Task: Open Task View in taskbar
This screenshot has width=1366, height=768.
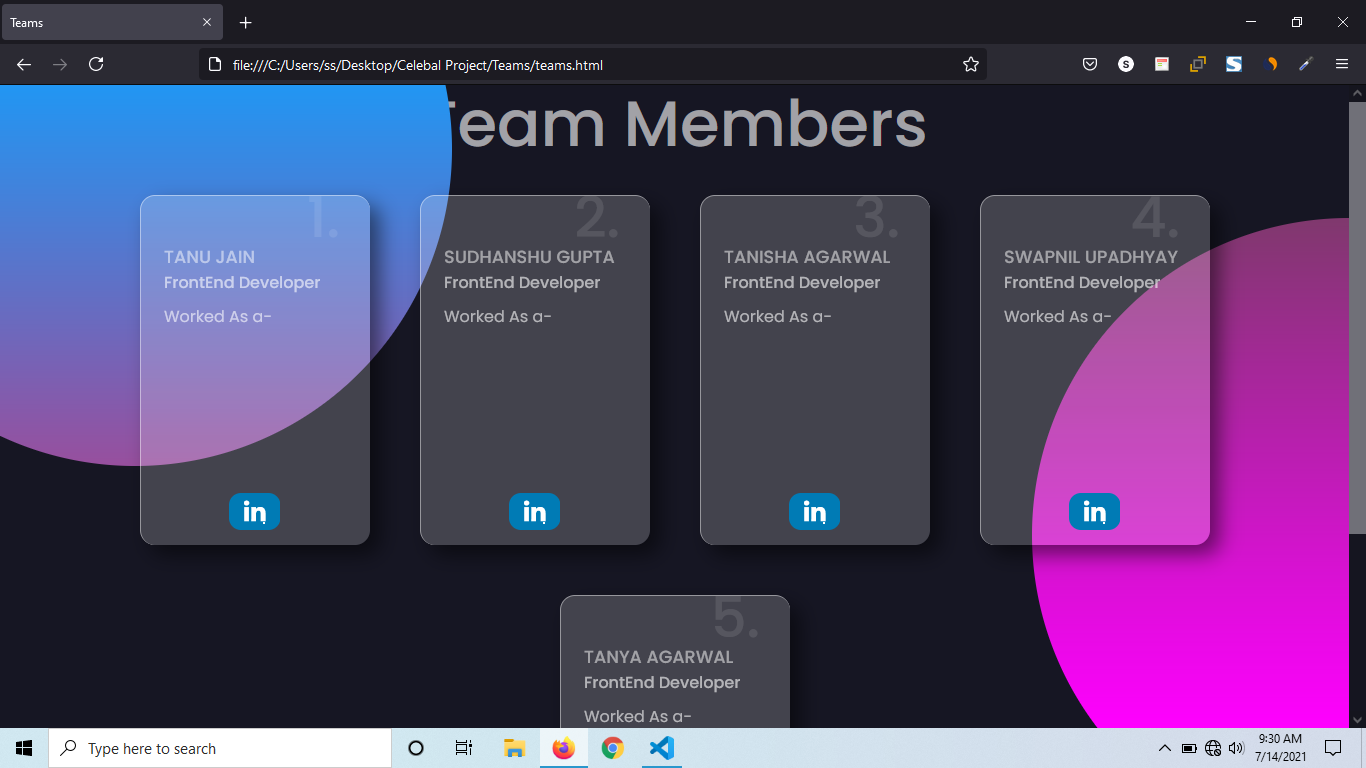Action: [x=464, y=748]
